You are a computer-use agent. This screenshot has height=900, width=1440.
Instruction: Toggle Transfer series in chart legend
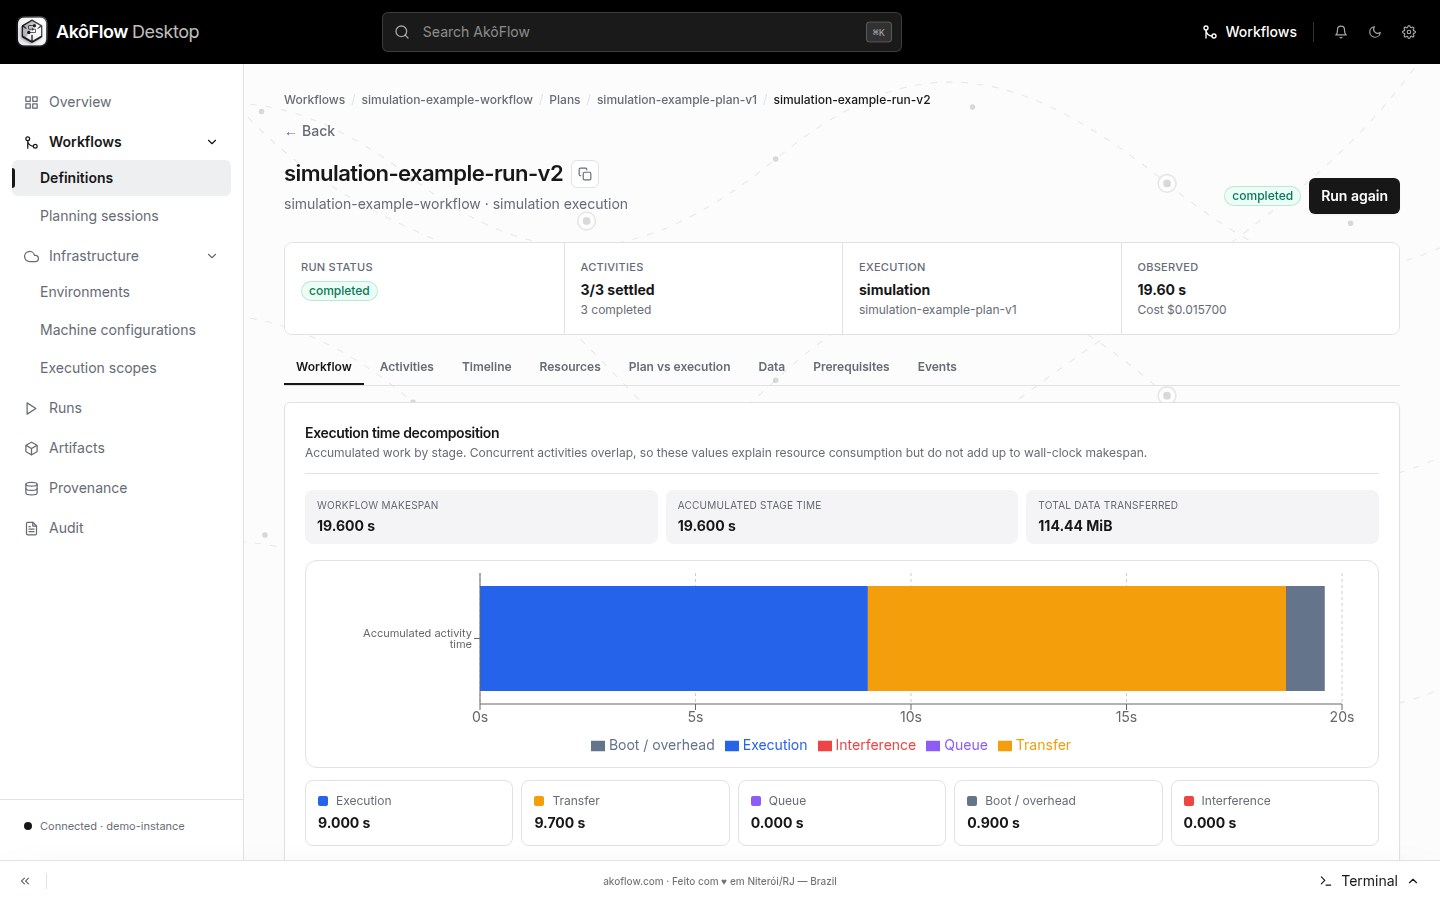1034,745
